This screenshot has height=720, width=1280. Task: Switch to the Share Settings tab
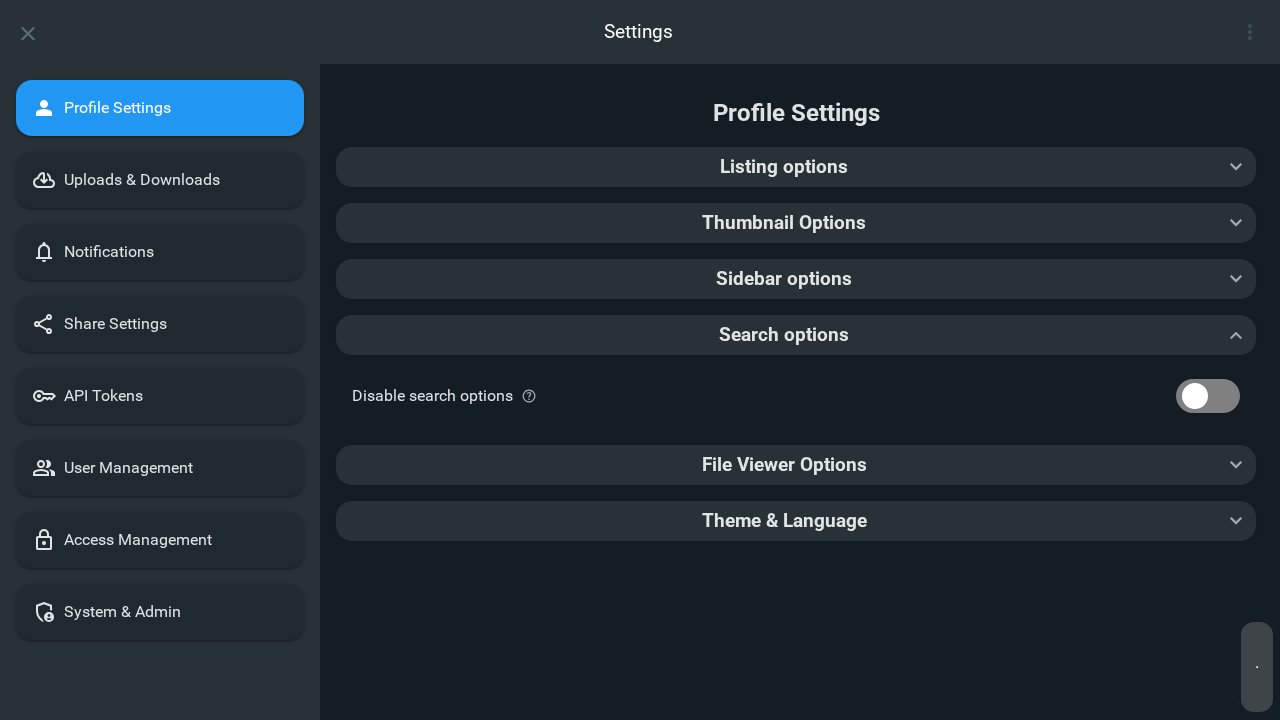160,324
